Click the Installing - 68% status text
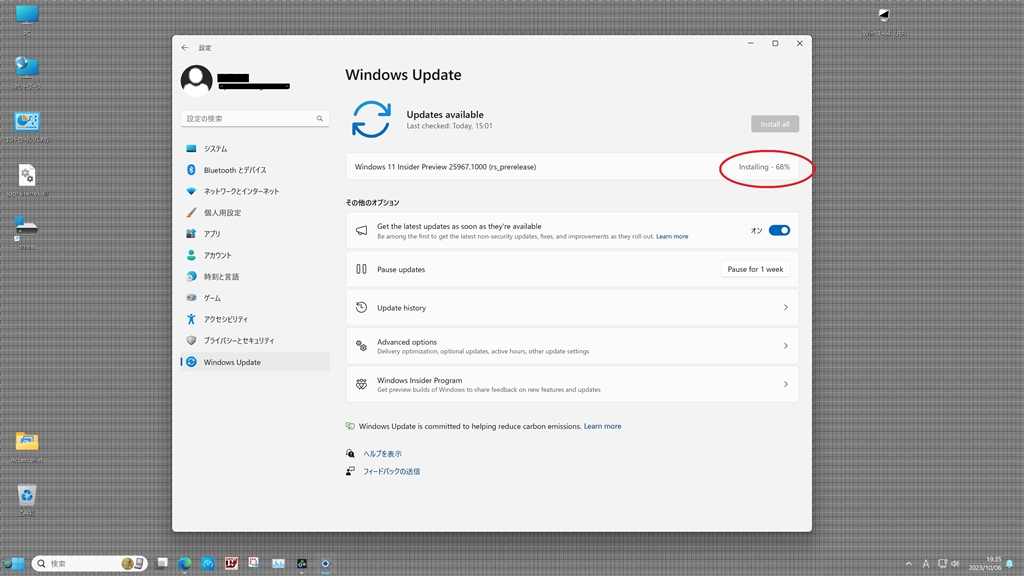1024x576 pixels. click(x=764, y=167)
